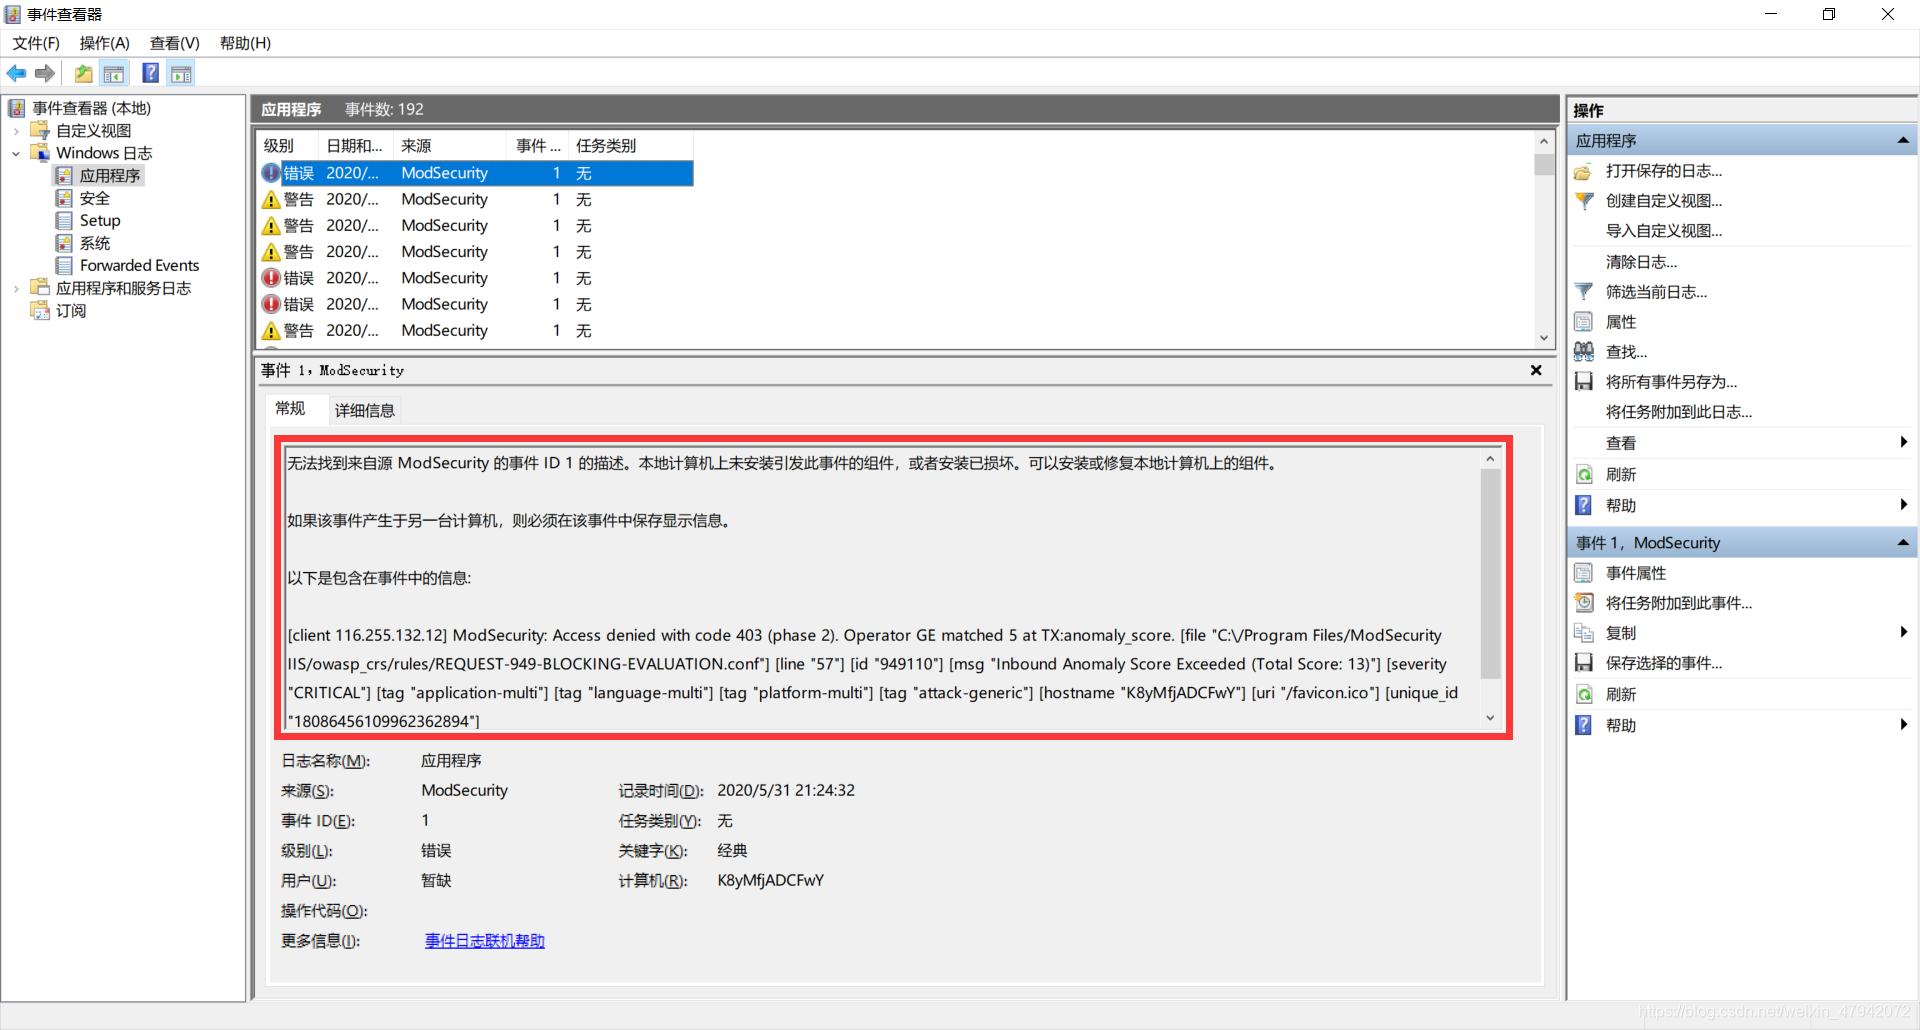Image resolution: width=1920 pixels, height=1030 pixels.
Task: Select the selected 错误 ModSecurity event row
Action: (476, 173)
